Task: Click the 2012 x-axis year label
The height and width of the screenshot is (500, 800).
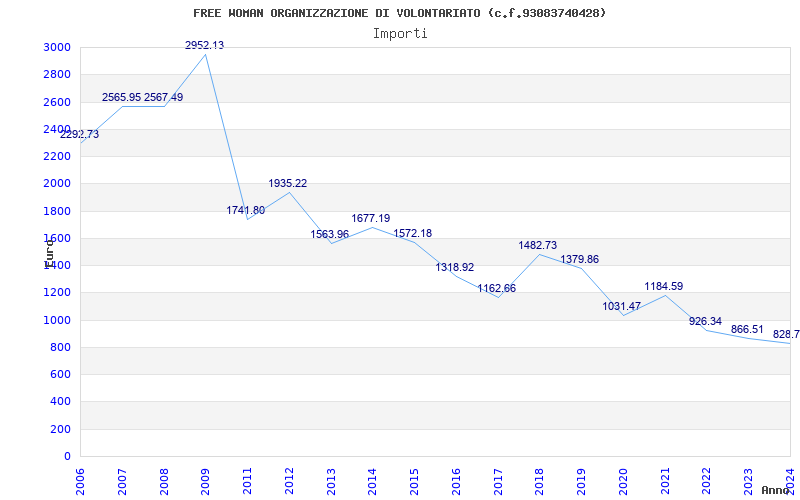Action: [289, 482]
